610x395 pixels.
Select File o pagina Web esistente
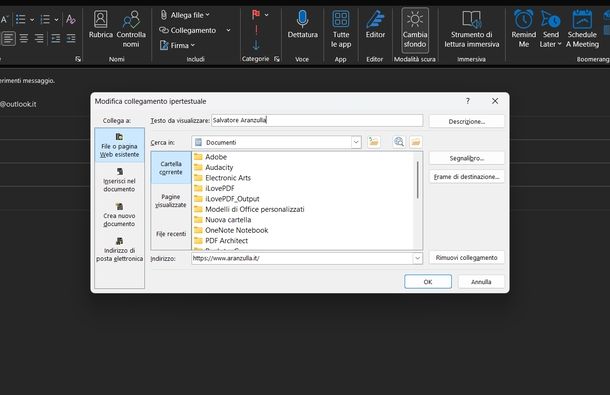(x=119, y=145)
